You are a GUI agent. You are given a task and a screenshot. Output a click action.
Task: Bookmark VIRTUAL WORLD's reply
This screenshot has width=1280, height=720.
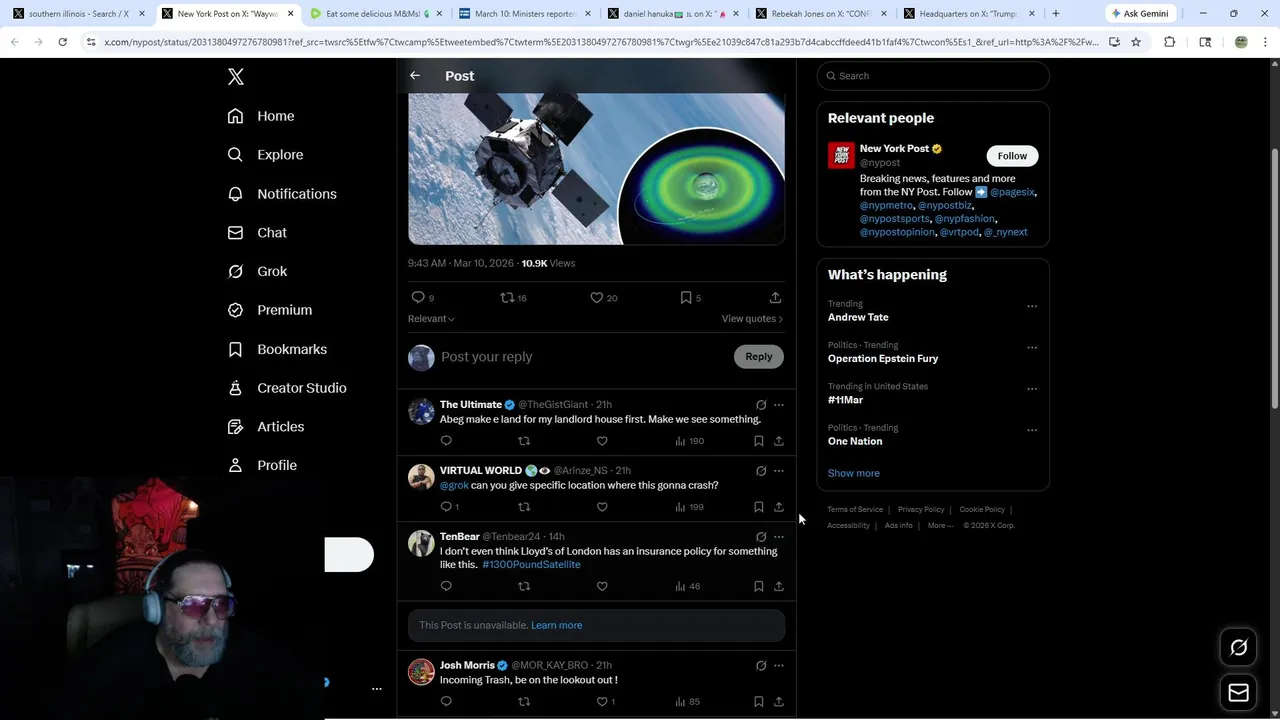758,507
